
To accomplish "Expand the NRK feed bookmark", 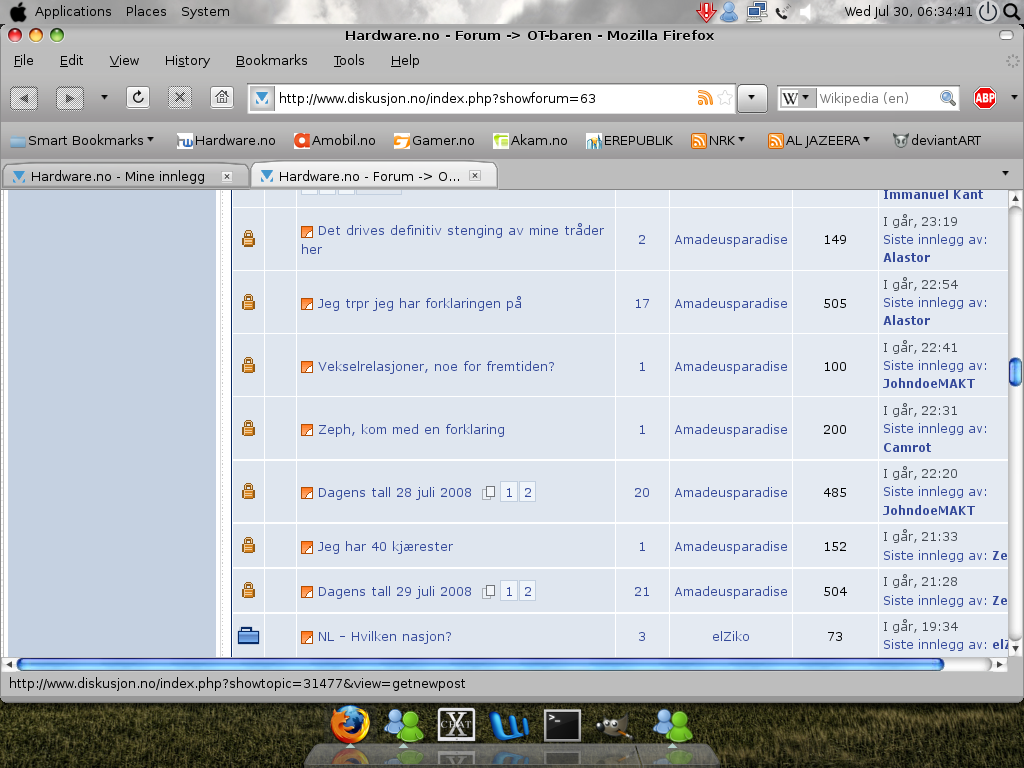I will (718, 140).
